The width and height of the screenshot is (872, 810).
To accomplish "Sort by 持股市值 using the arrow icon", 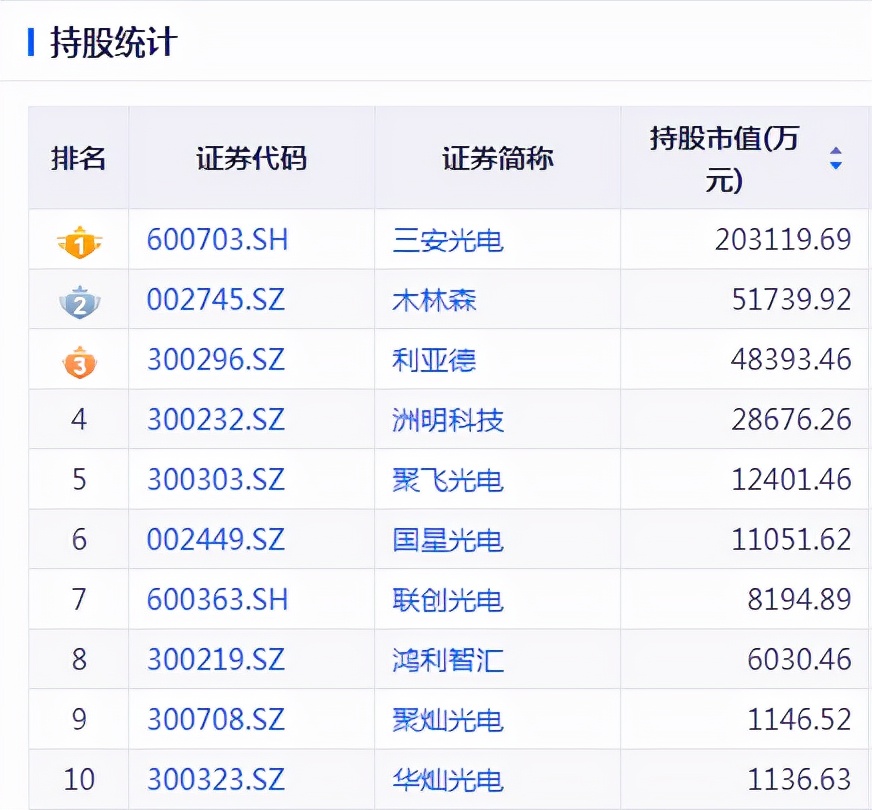I will click(835, 158).
